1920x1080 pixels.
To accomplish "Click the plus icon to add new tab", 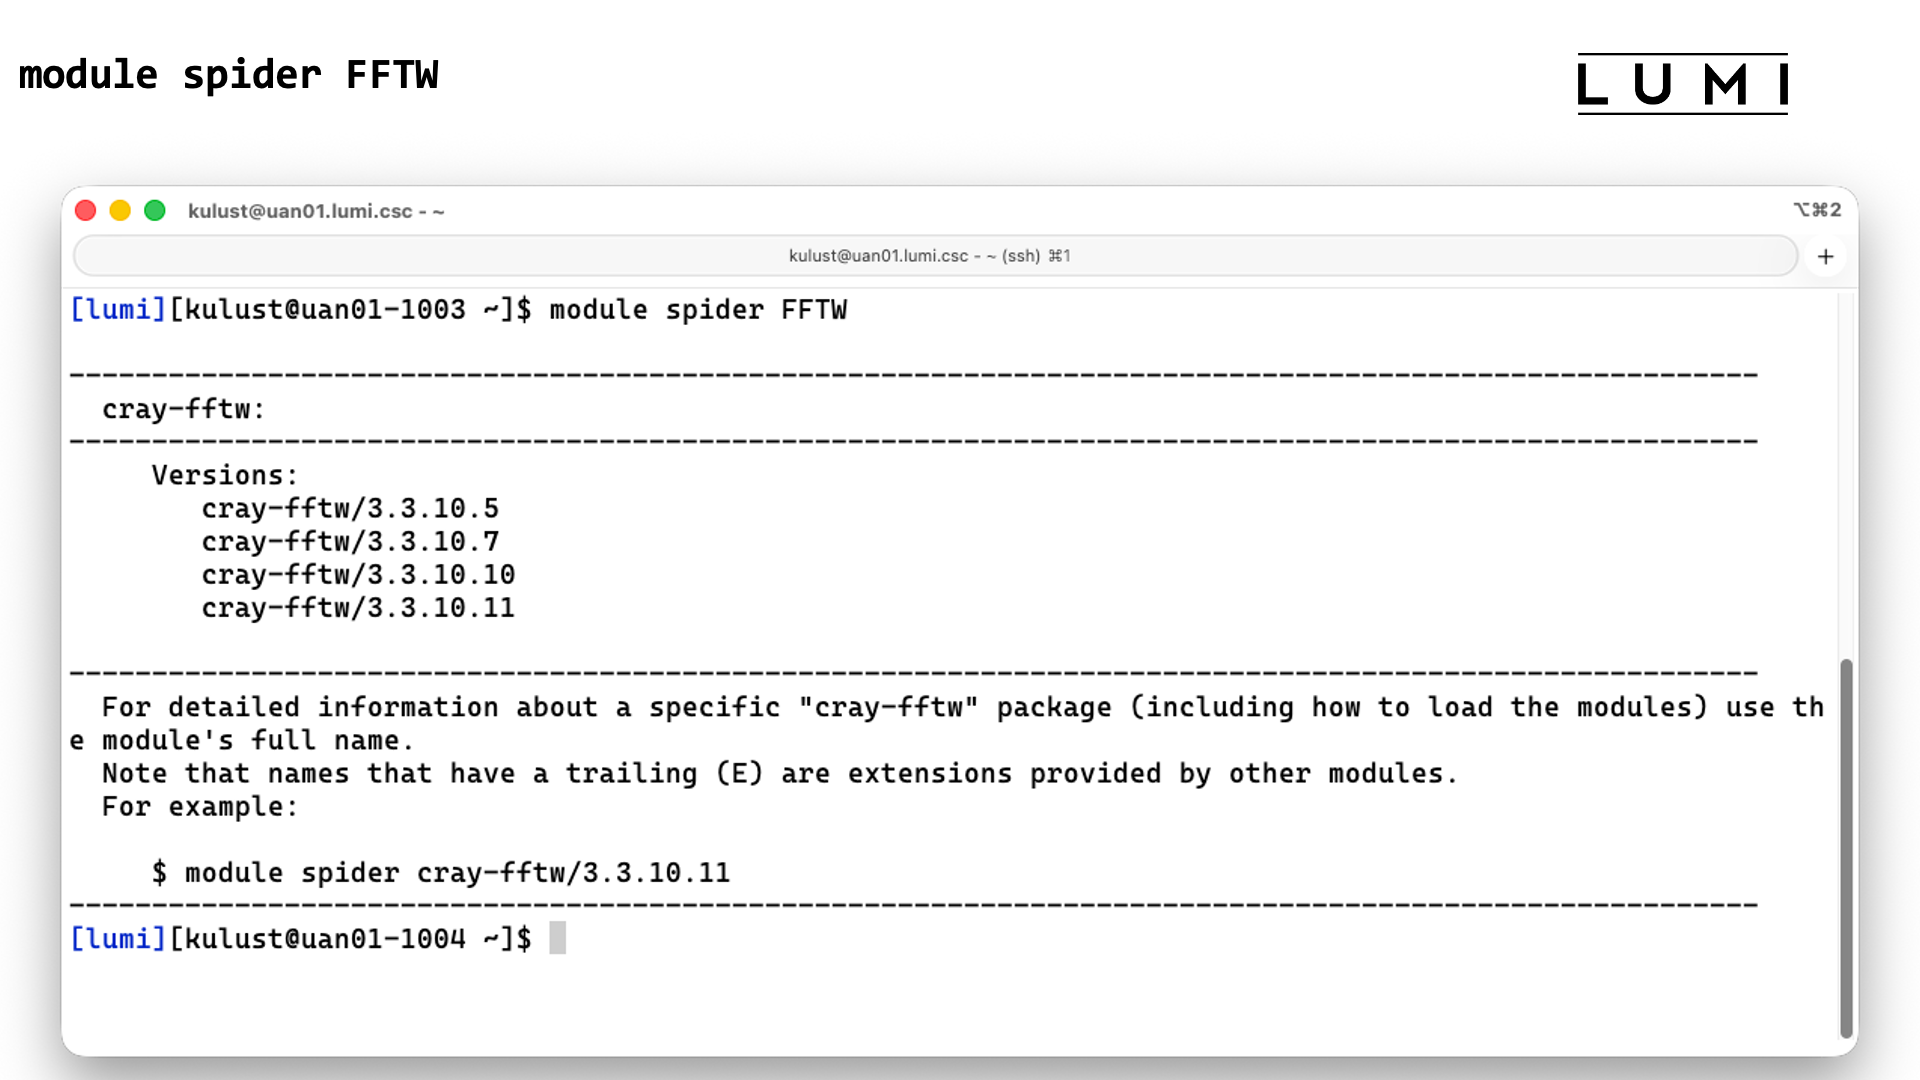I will pos(1825,257).
